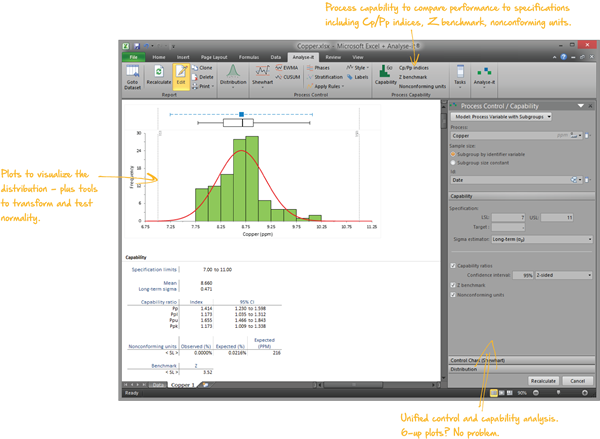Select the Copper 1 sheet tab

pos(183,385)
